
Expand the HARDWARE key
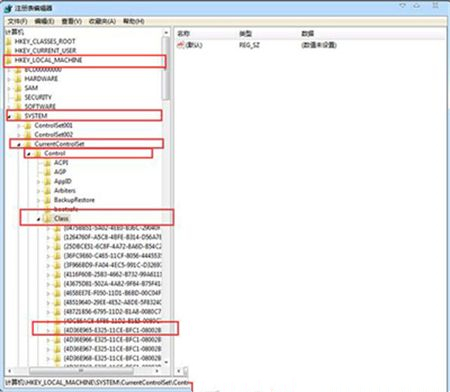click(9, 79)
